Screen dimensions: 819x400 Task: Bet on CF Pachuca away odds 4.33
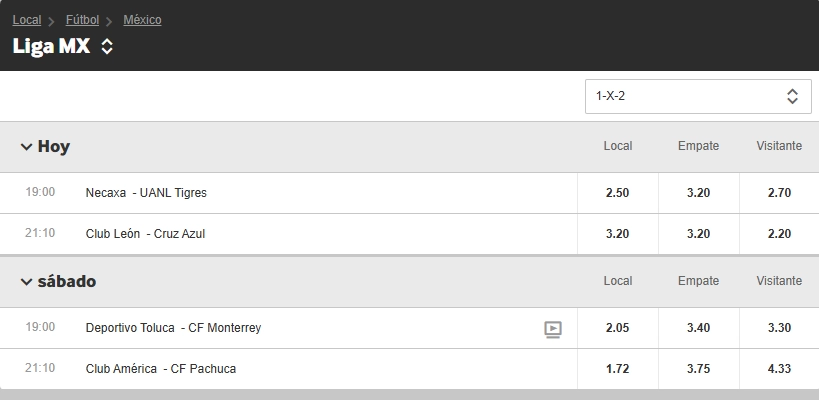pos(779,369)
